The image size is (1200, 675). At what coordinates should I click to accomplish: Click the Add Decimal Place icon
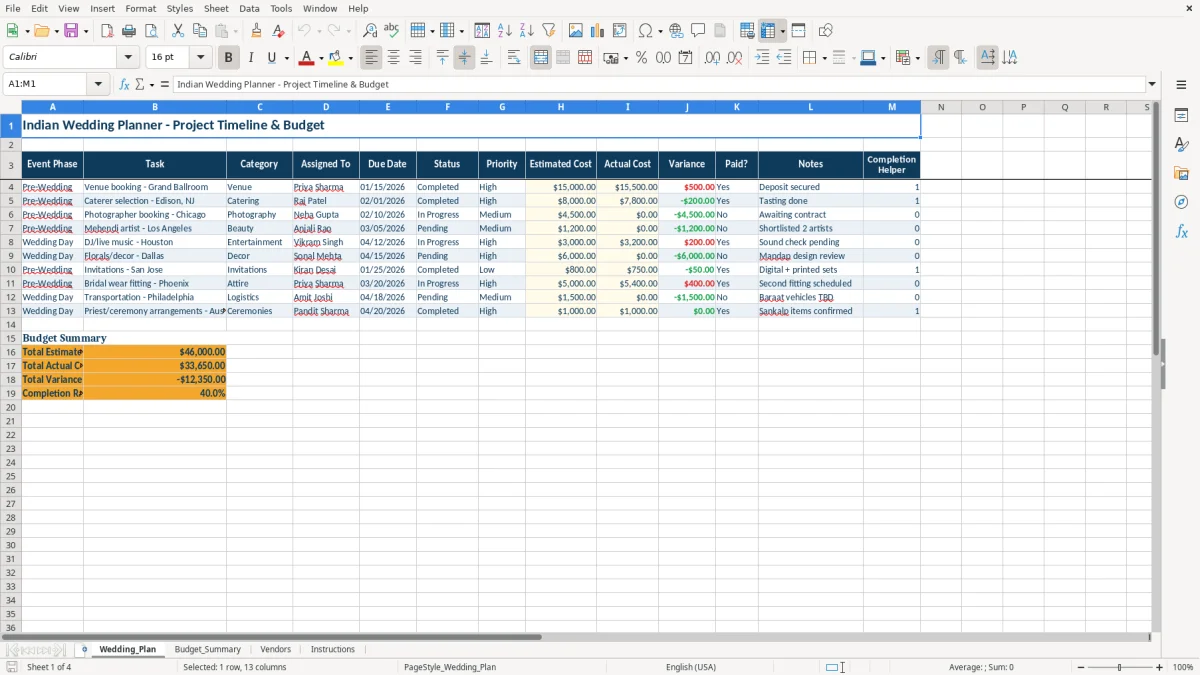pos(712,58)
